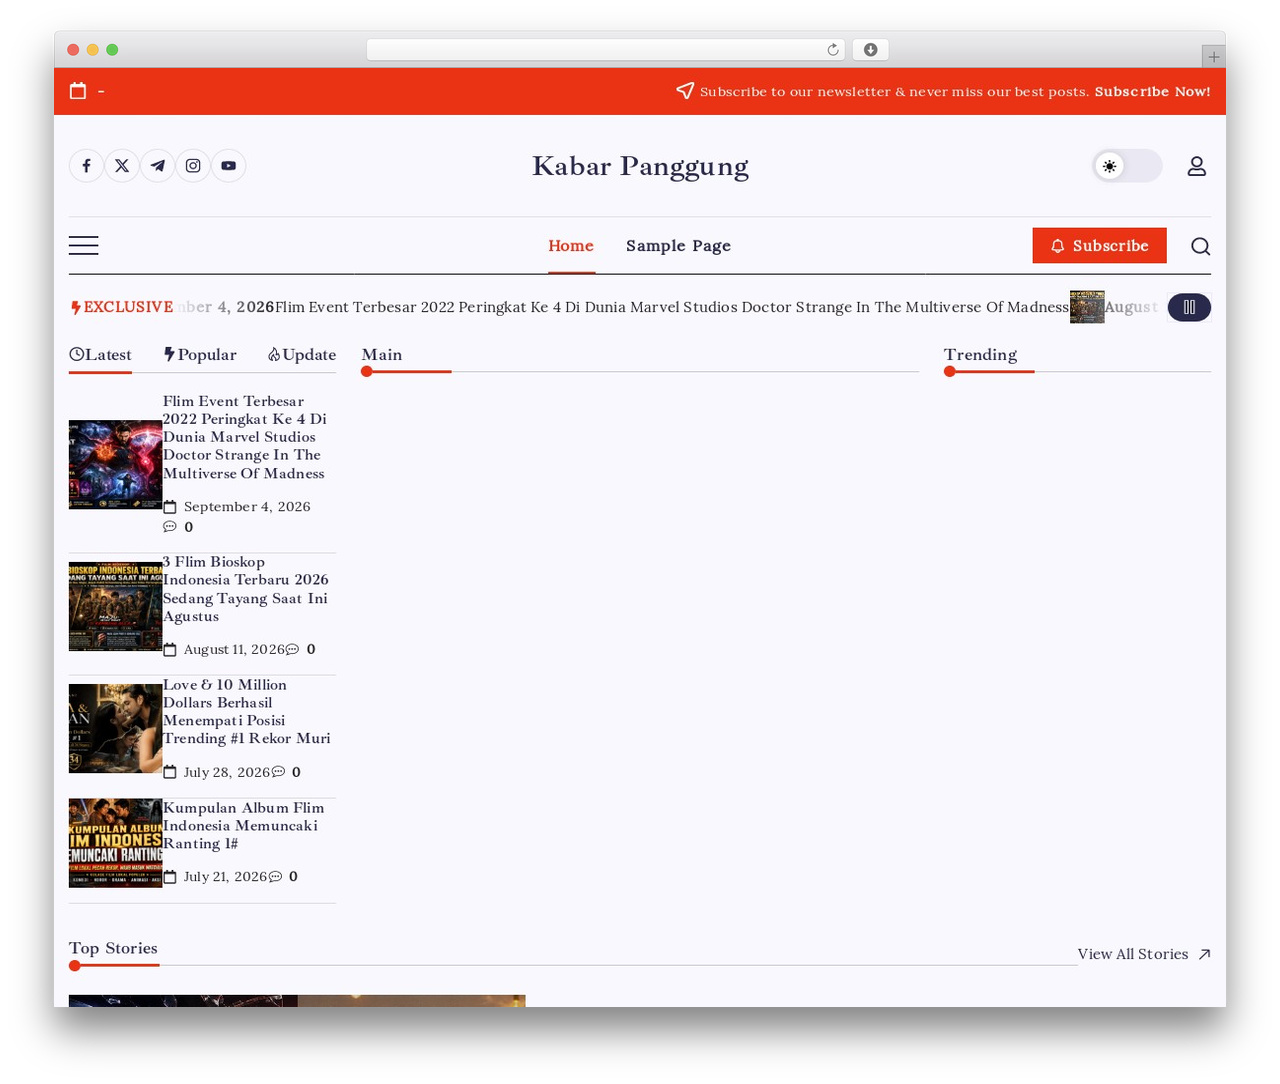Click the browser address bar
This screenshot has width=1280, height=1084.
tap(606, 50)
